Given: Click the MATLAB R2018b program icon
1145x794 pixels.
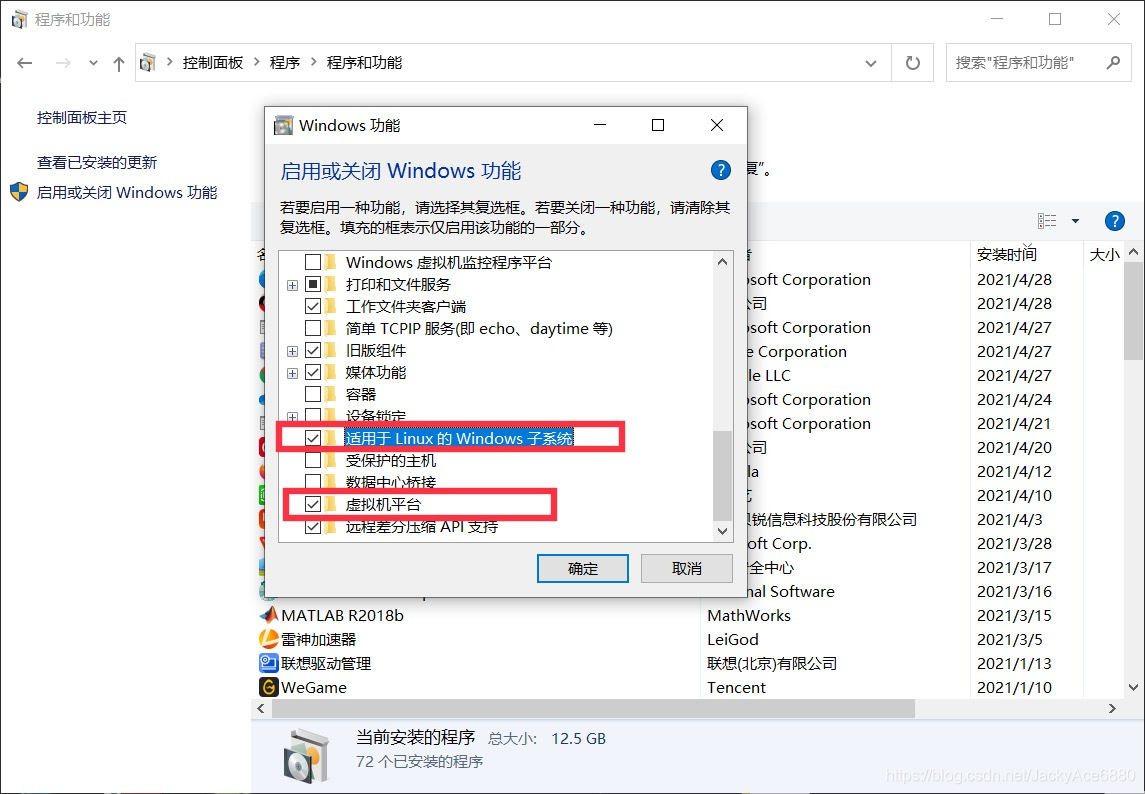Looking at the screenshot, I should tap(269, 615).
